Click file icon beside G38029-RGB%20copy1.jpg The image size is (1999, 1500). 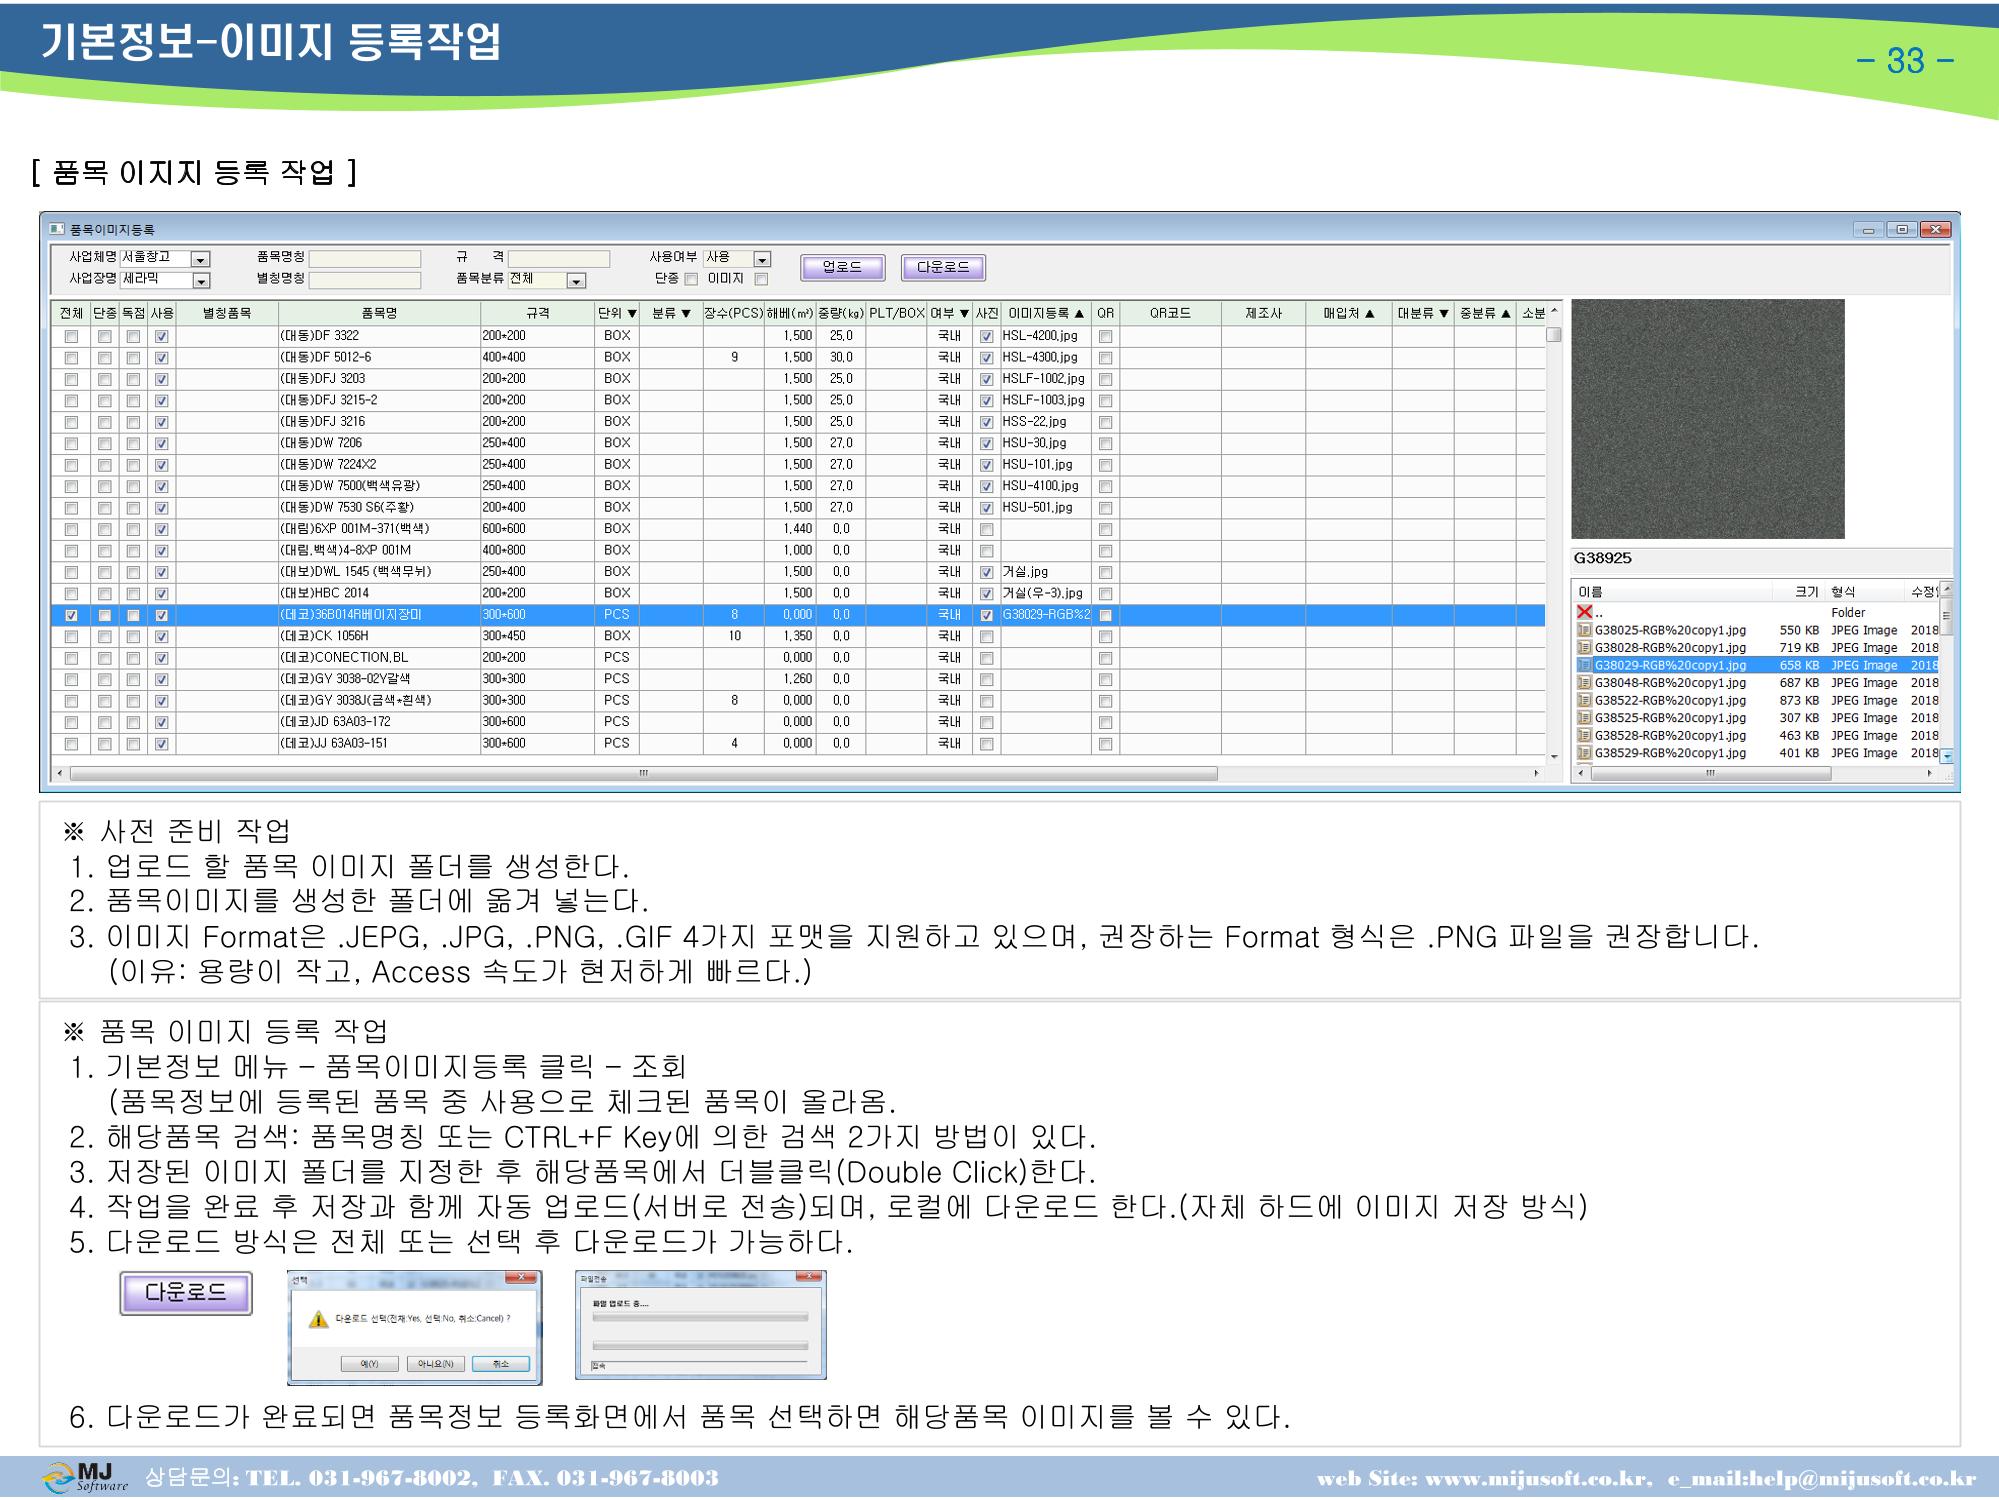[1584, 665]
